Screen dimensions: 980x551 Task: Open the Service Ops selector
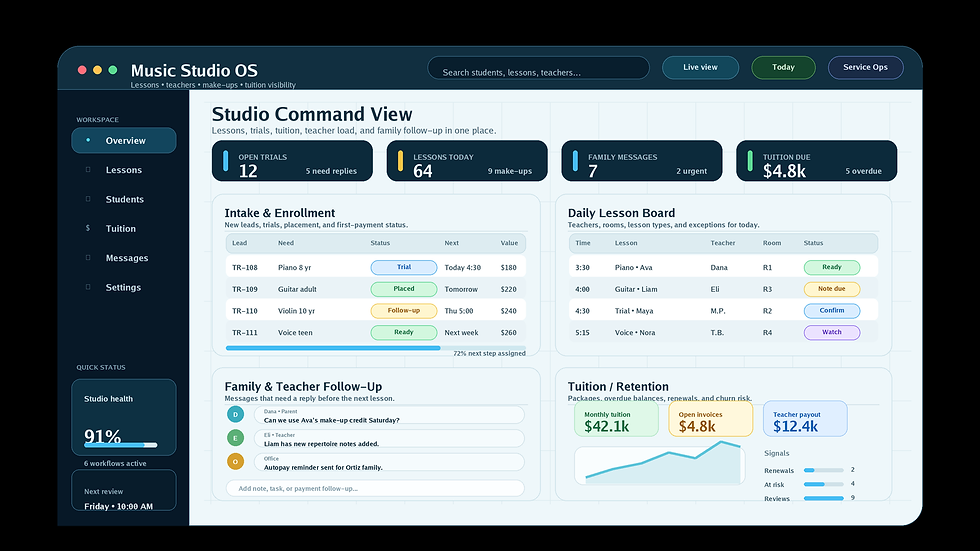pos(865,67)
